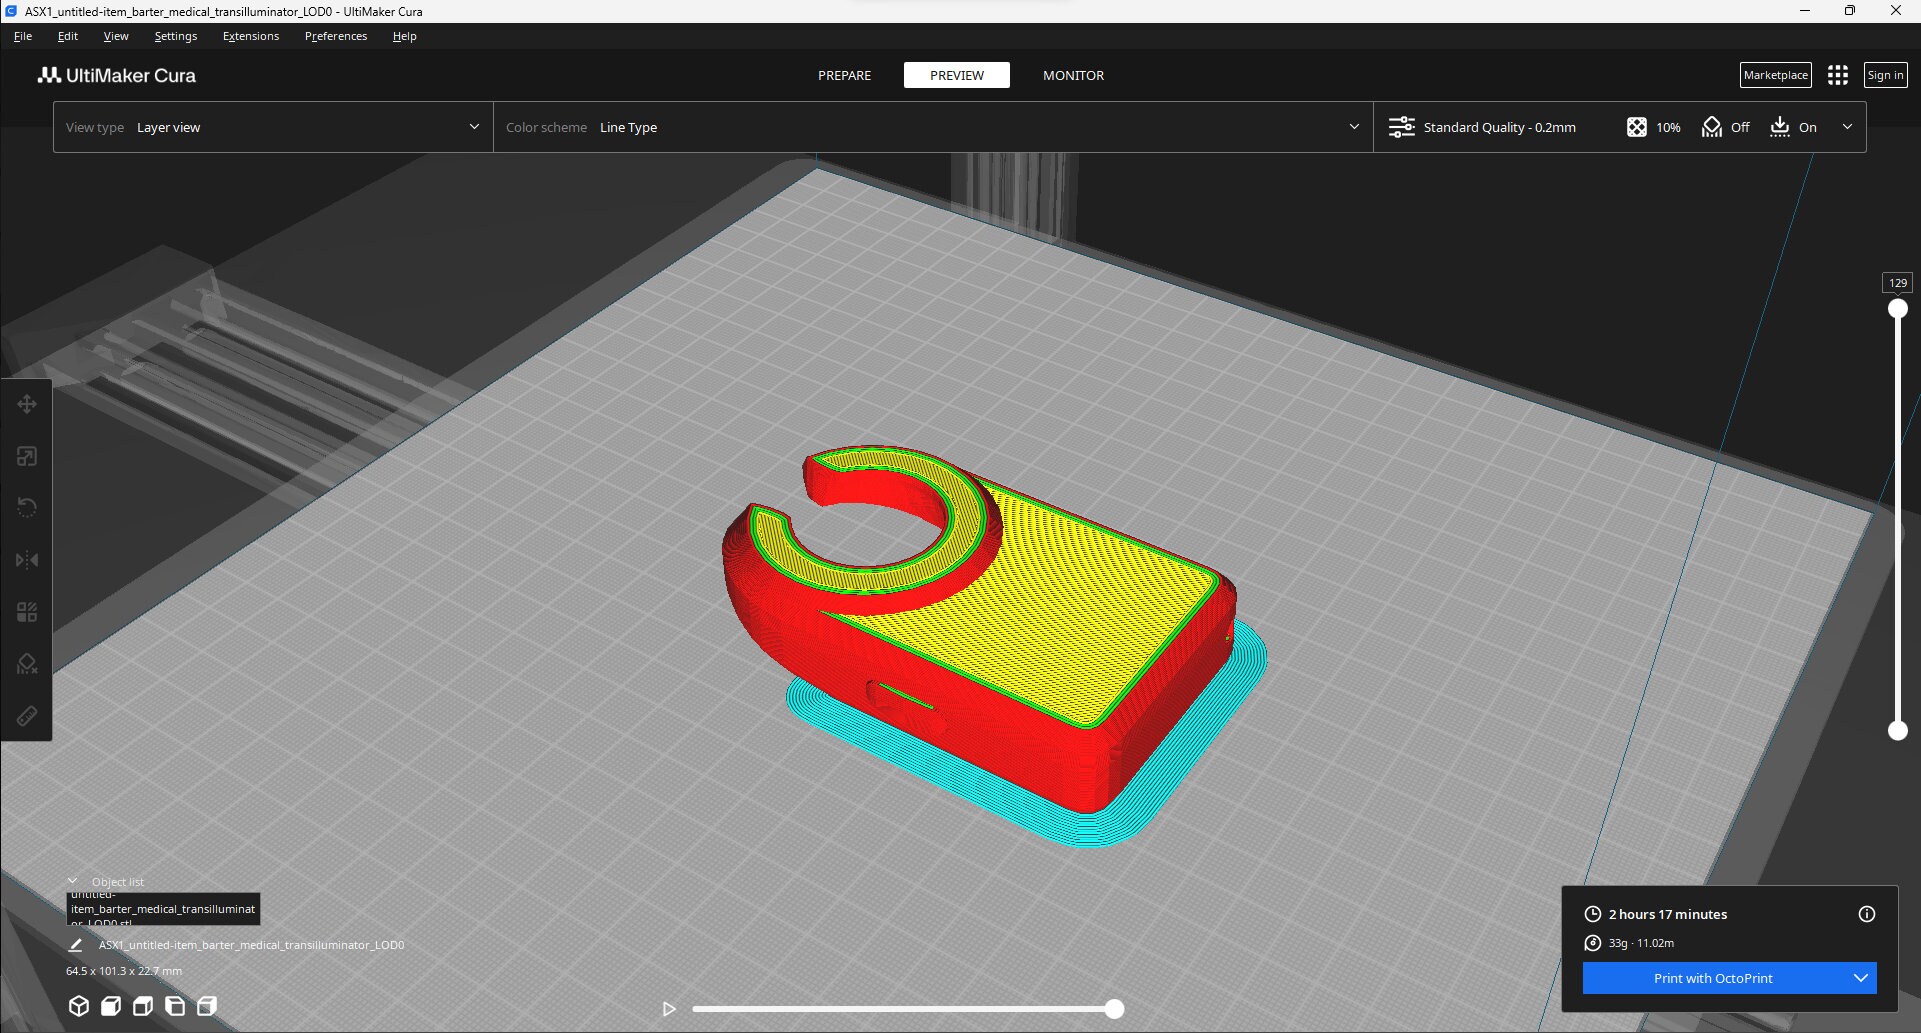Switch camera to front view preset
Screen dimensions: 1921x1033
coord(111,1006)
